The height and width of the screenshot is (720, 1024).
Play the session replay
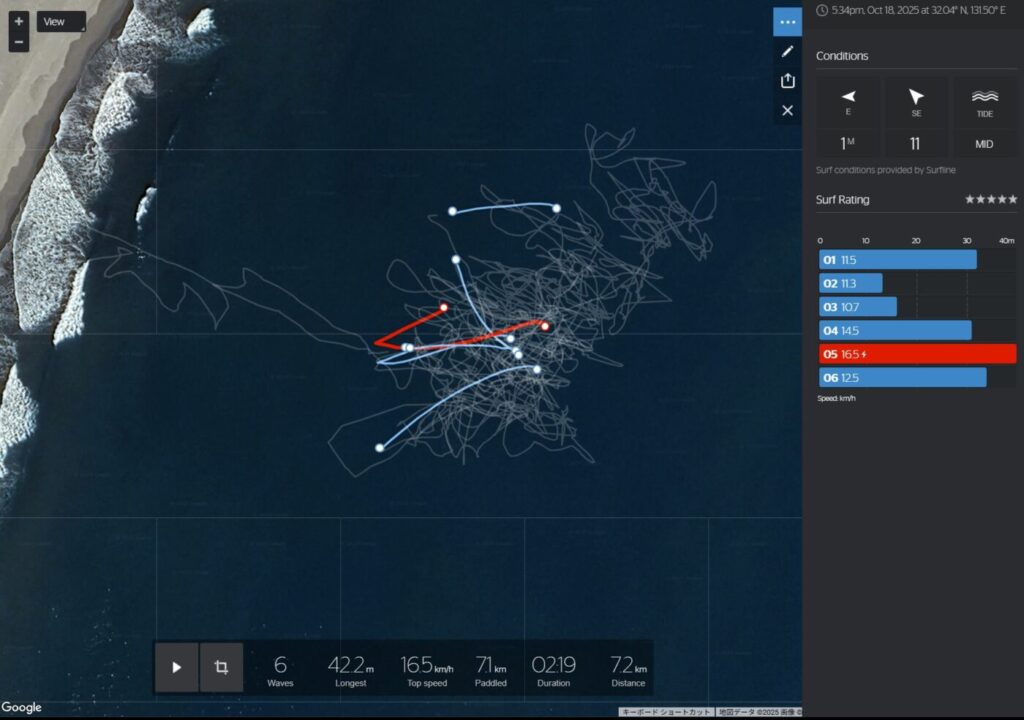[177, 667]
